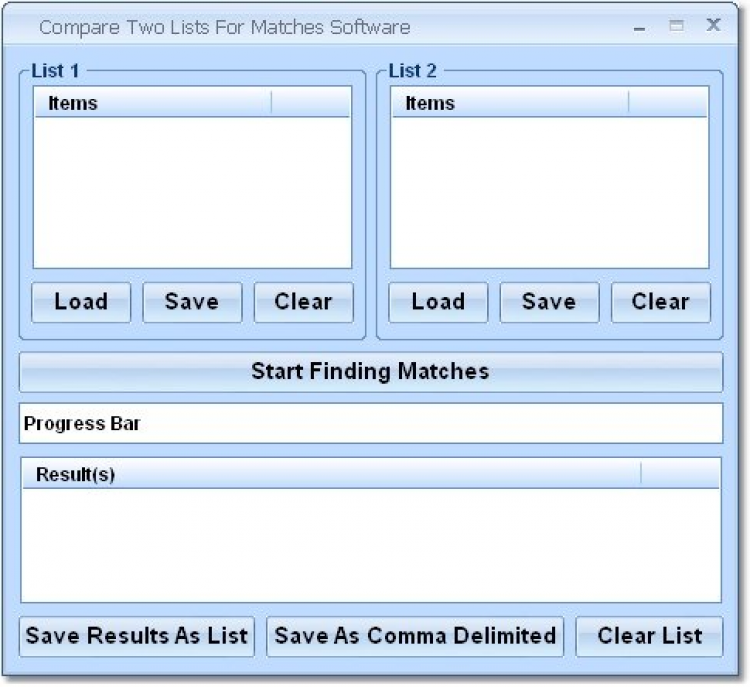Clear the List 1 items

pos(303,302)
